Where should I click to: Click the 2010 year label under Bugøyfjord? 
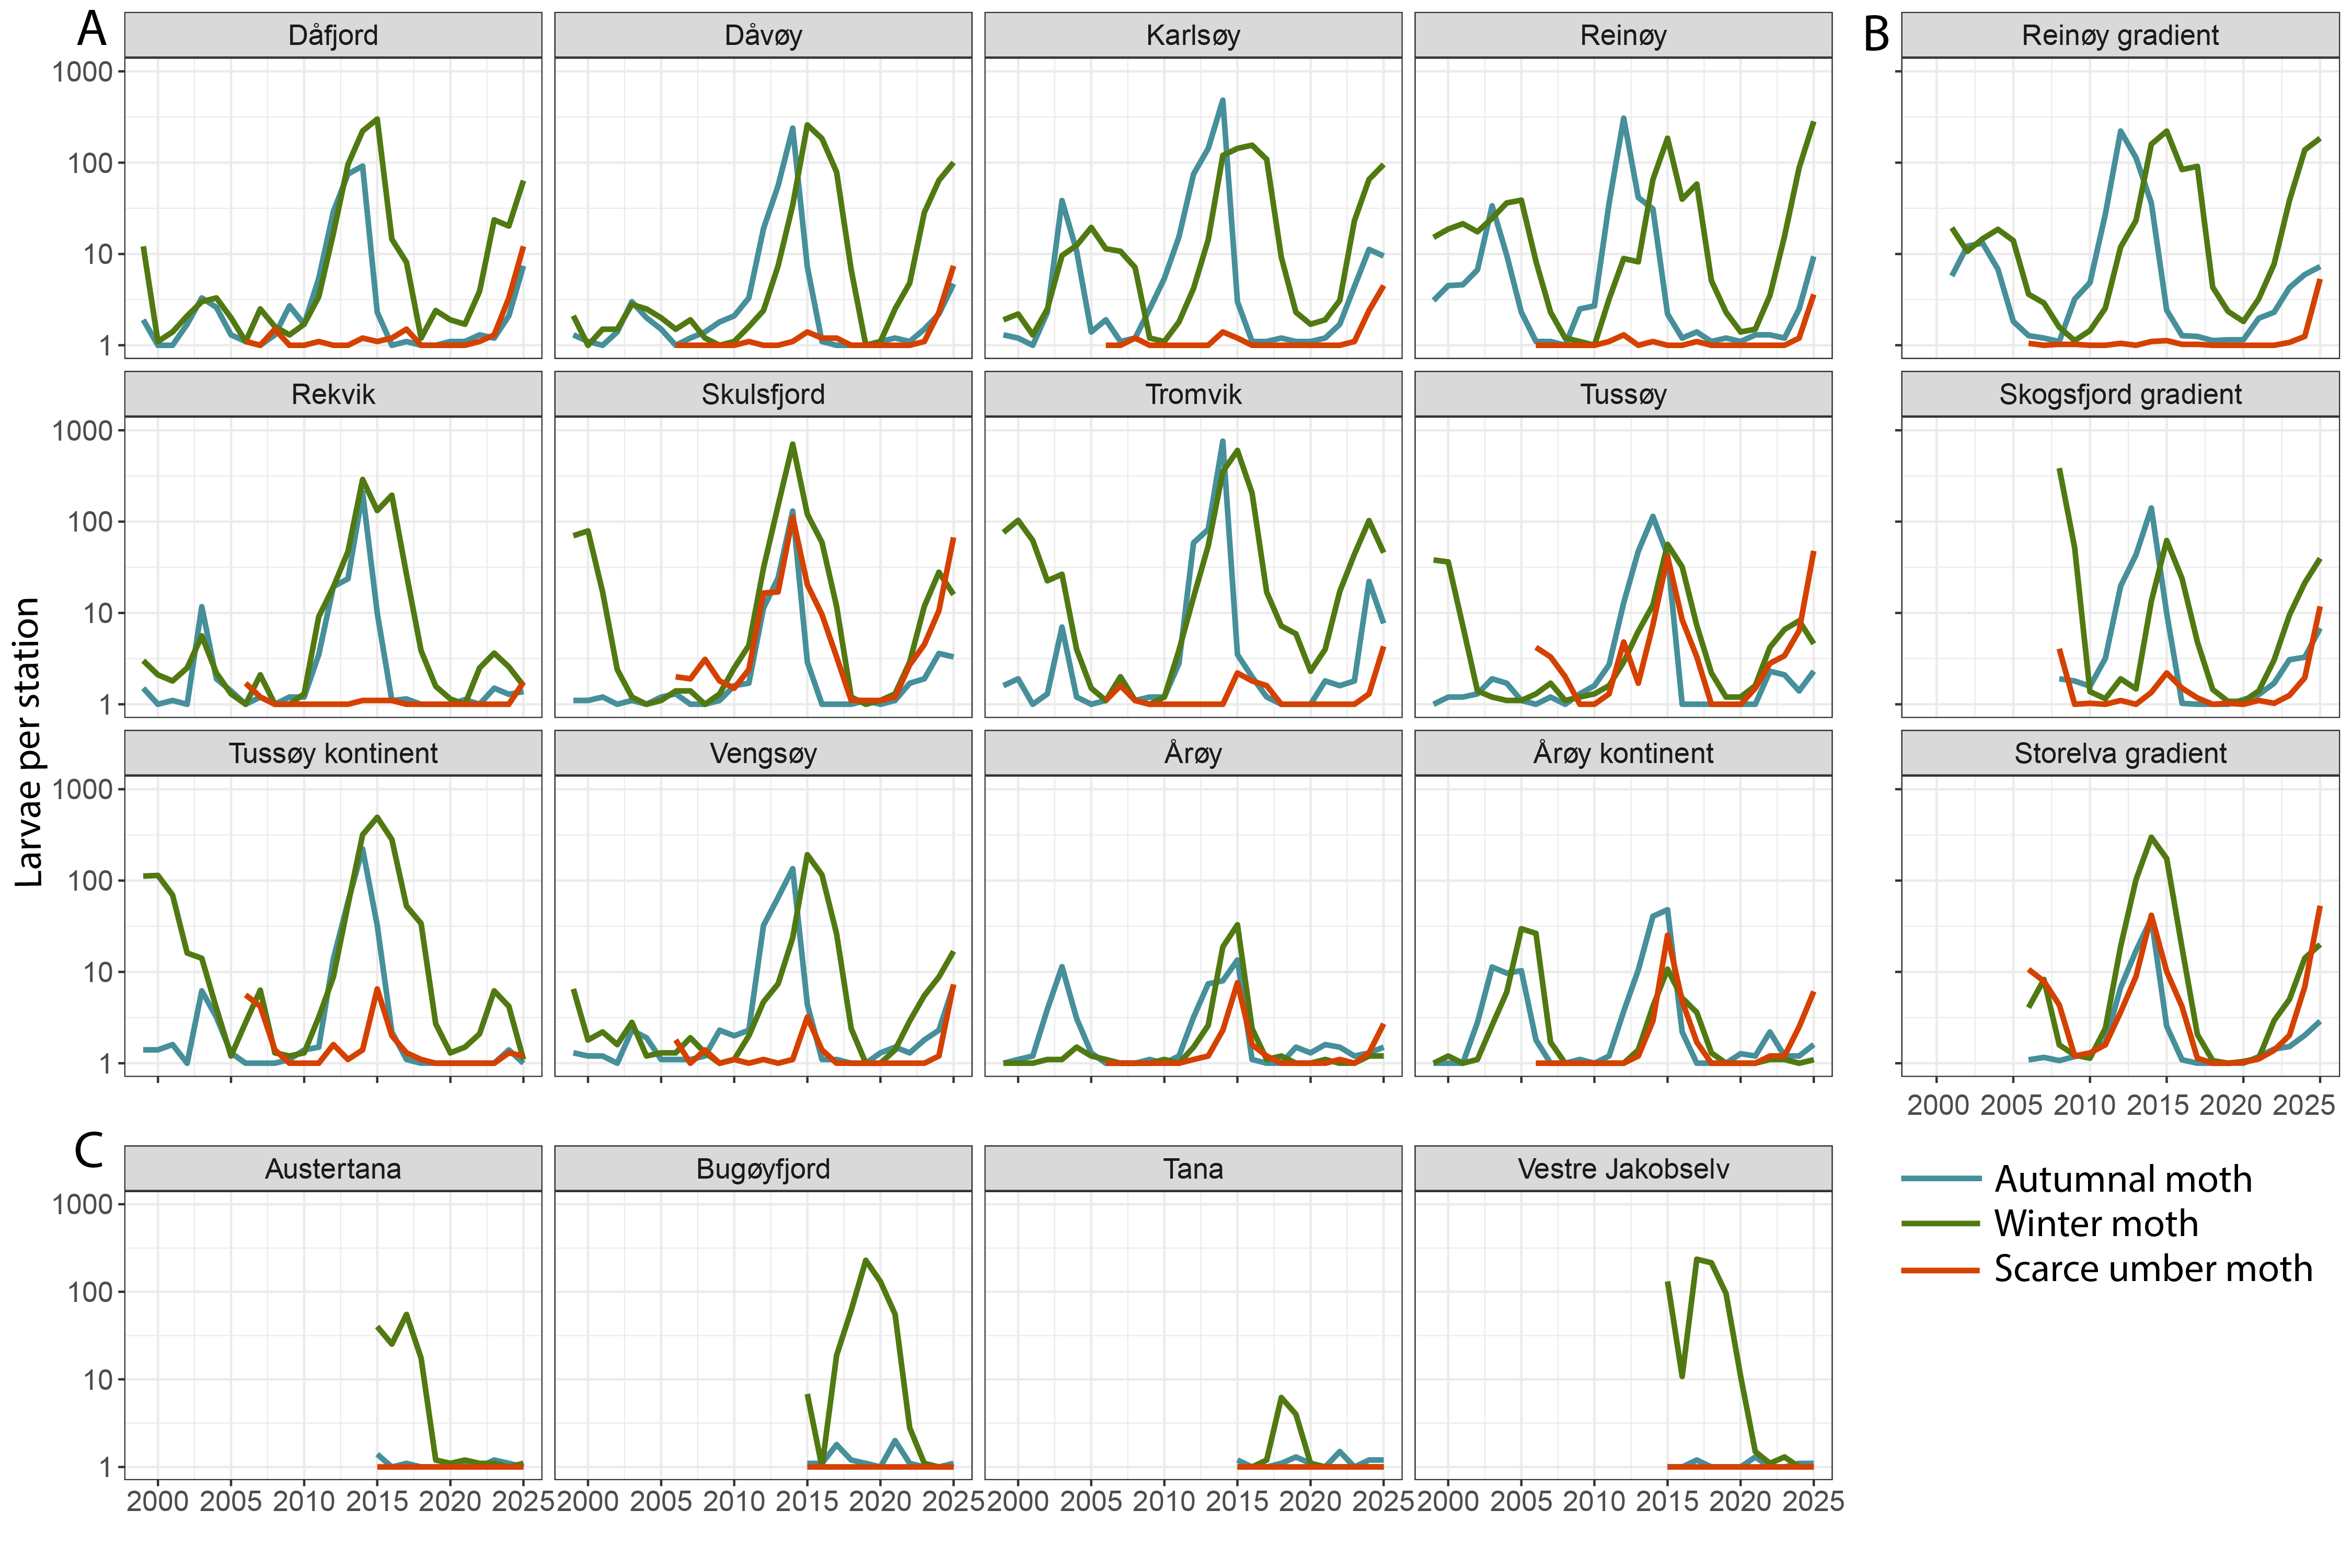tap(734, 1501)
